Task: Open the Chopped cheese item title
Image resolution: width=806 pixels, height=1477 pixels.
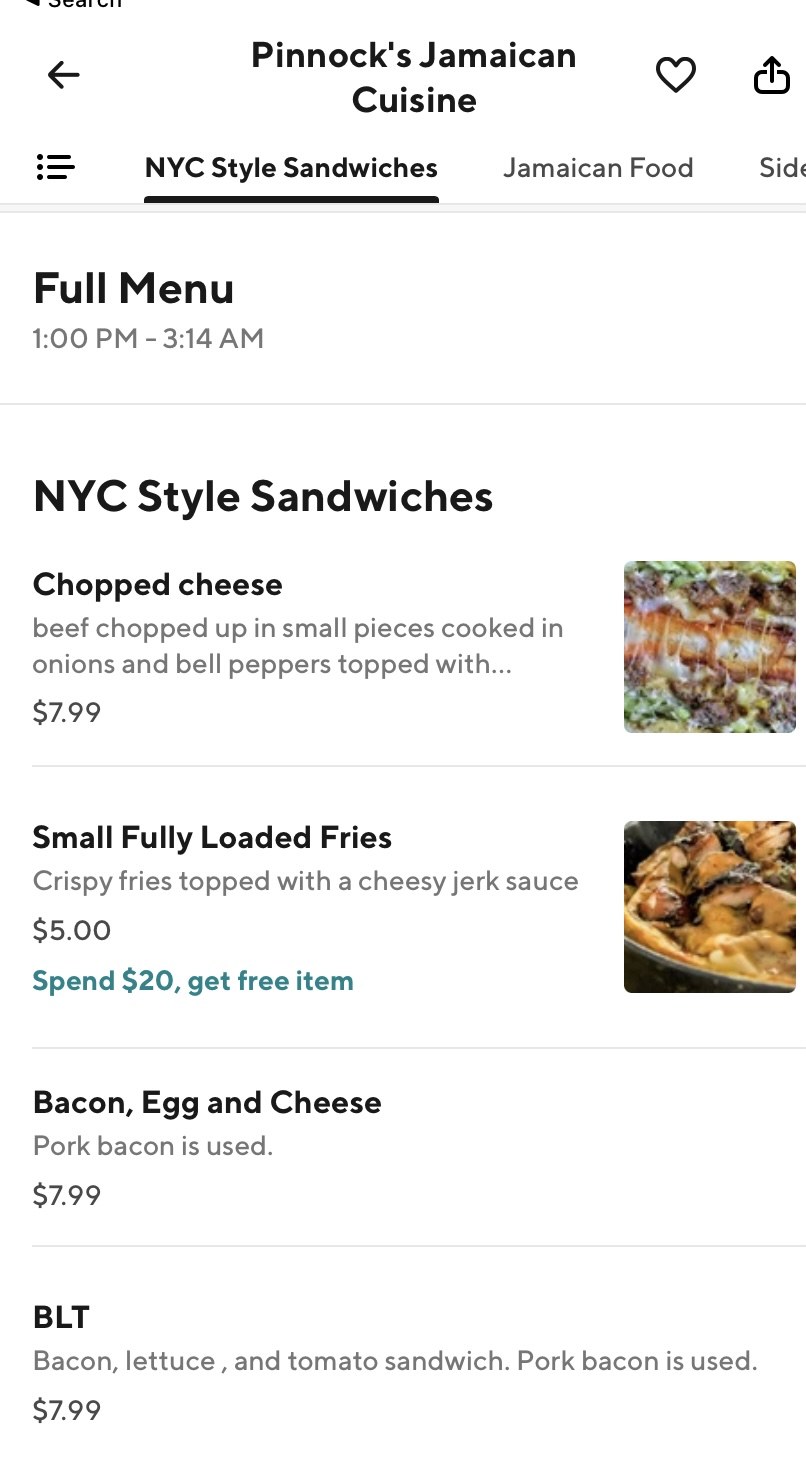Action: pyautogui.click(x=158, y=585)
